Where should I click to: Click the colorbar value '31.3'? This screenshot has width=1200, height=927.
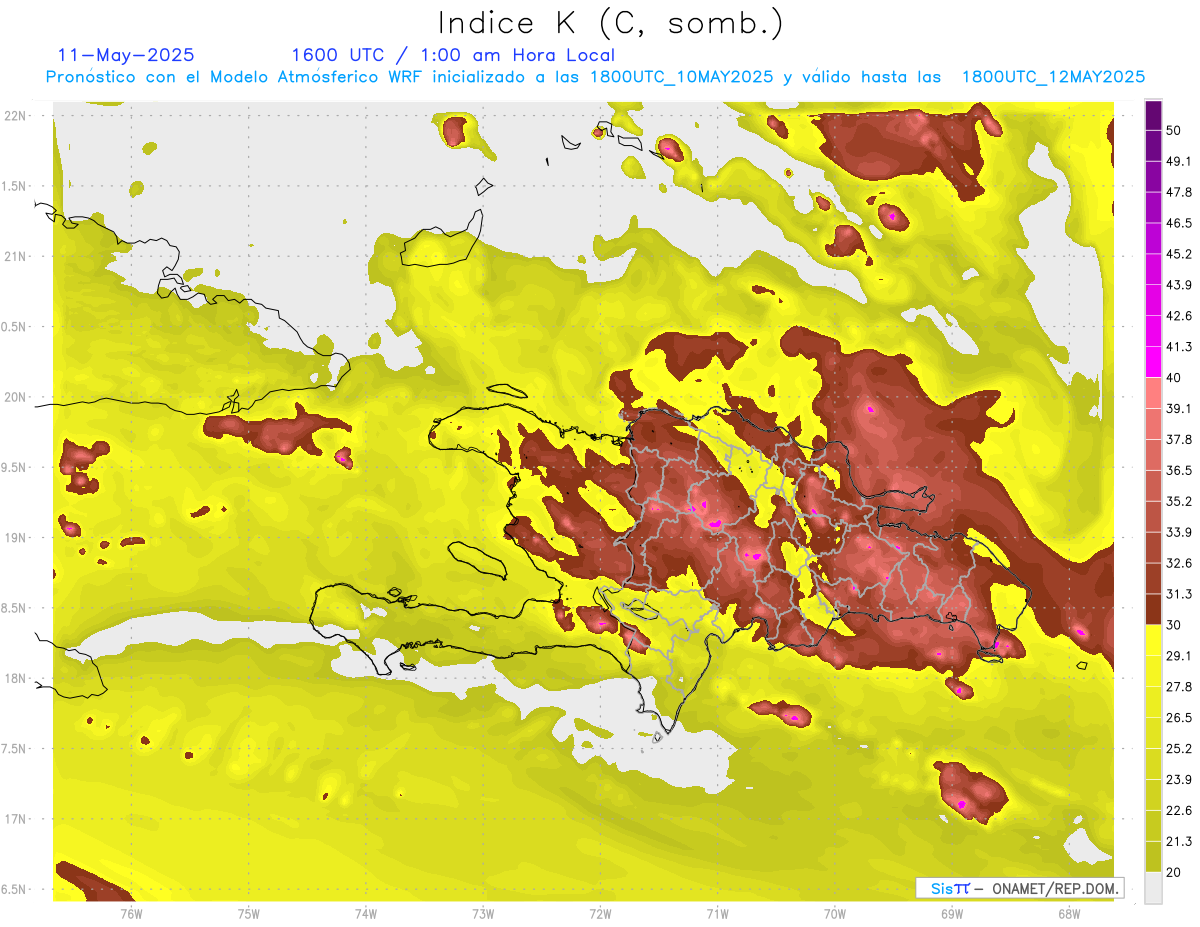tap(1180, 594)
